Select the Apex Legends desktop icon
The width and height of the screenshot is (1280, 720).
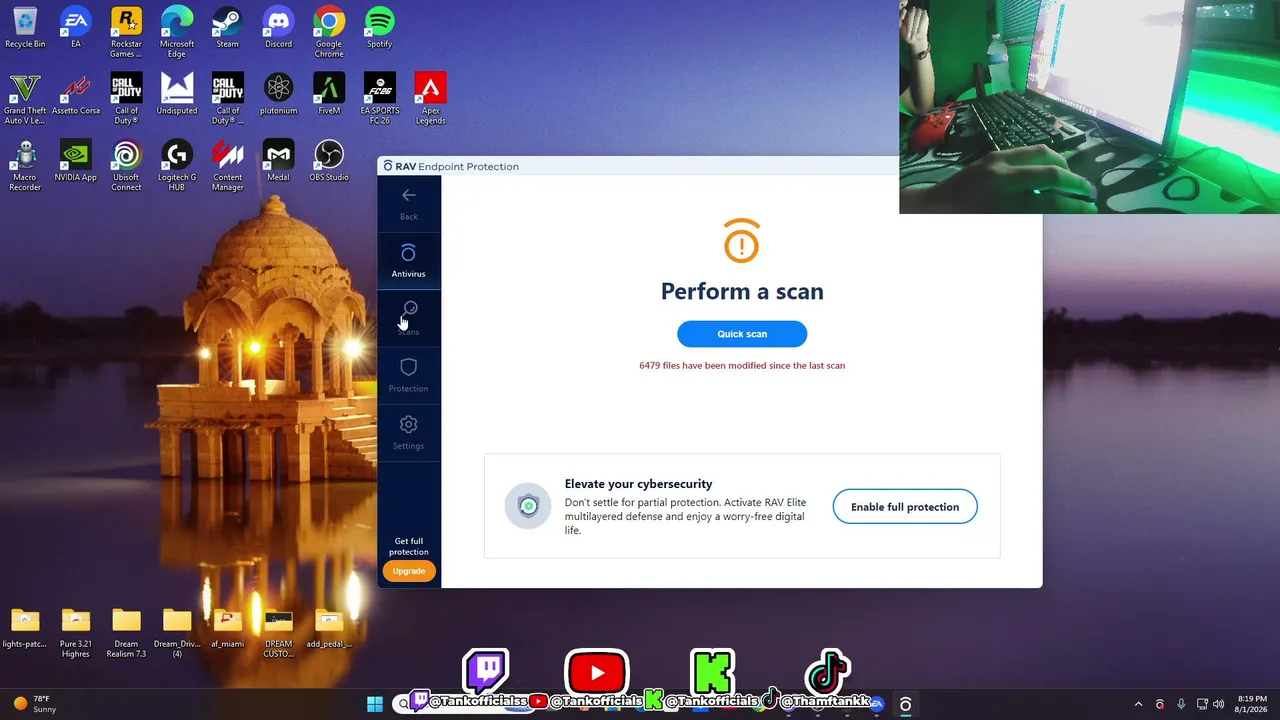[430, 99]
